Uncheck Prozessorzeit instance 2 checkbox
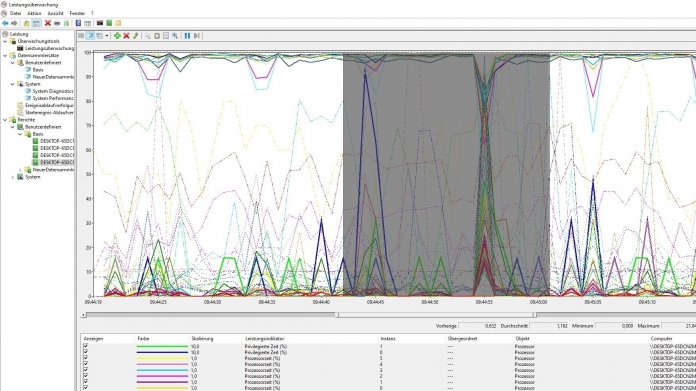Screen dimensions: 696x391 point(86,375)
